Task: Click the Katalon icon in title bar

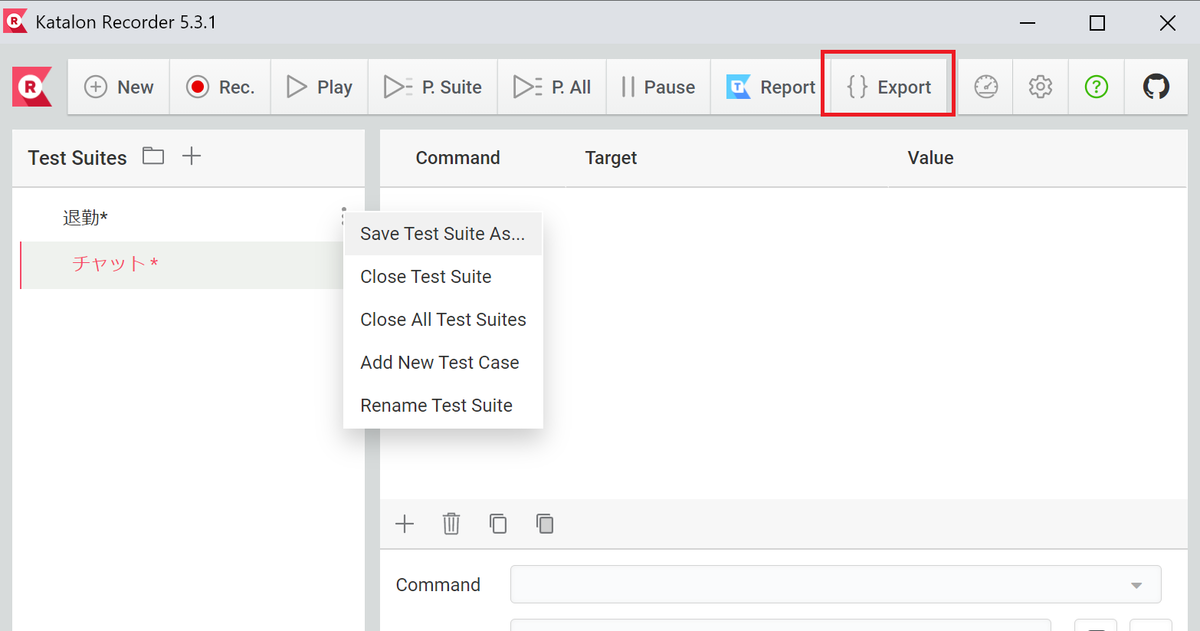Action: [x=15, y=21]
